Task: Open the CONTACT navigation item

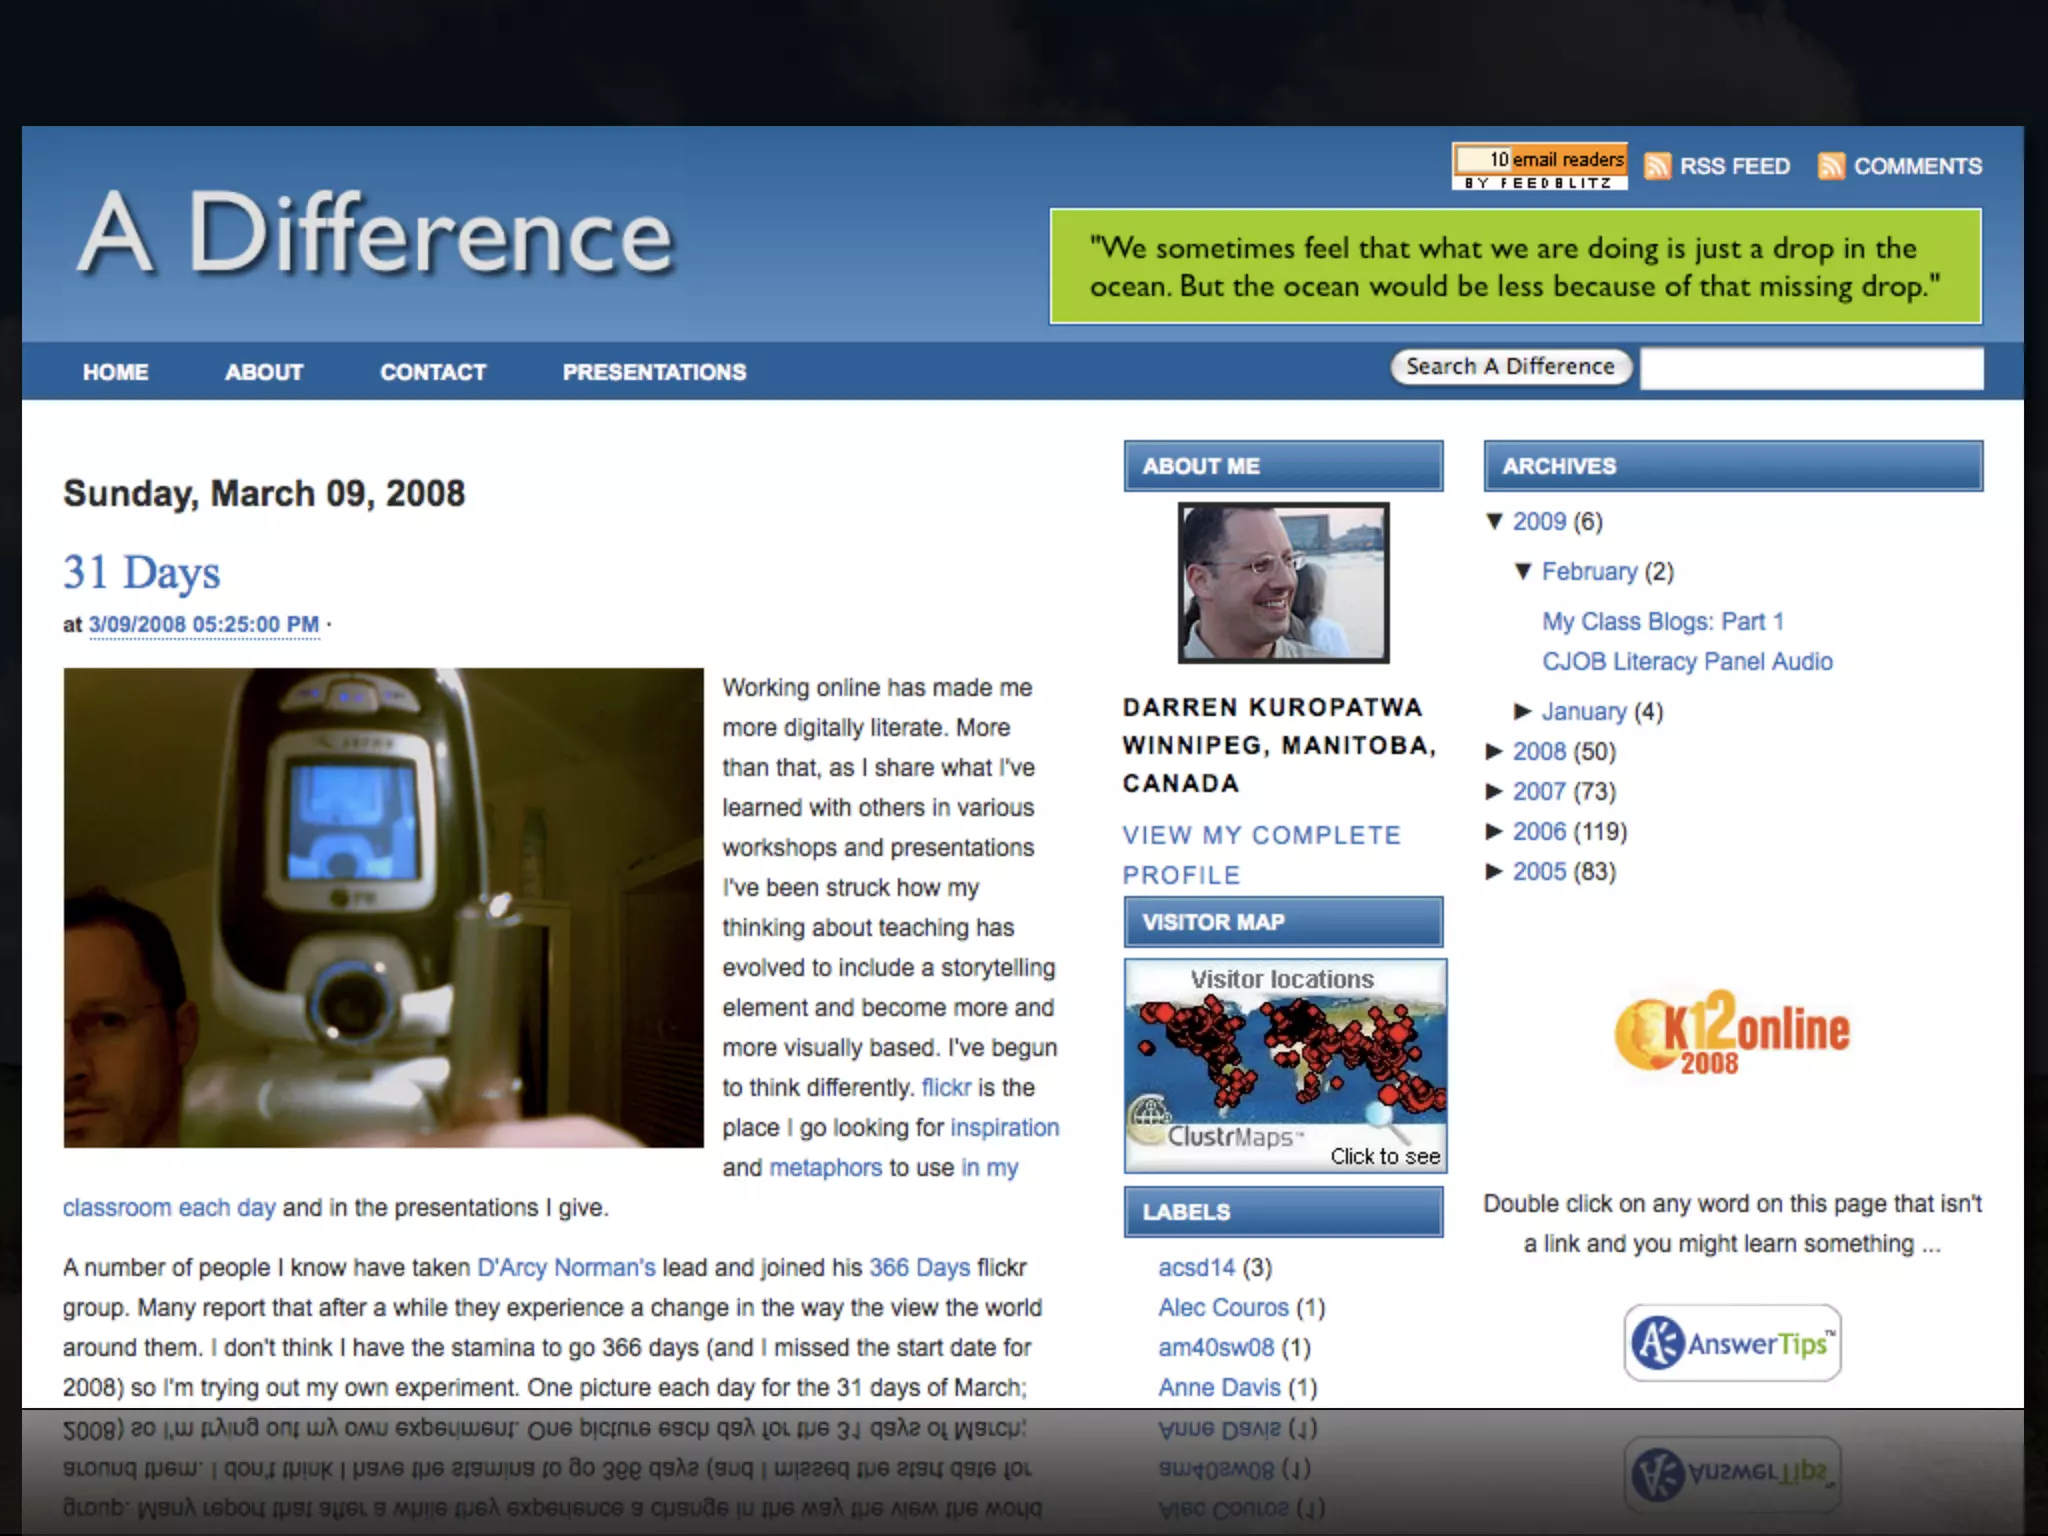Action: click(x=433, y=372)
